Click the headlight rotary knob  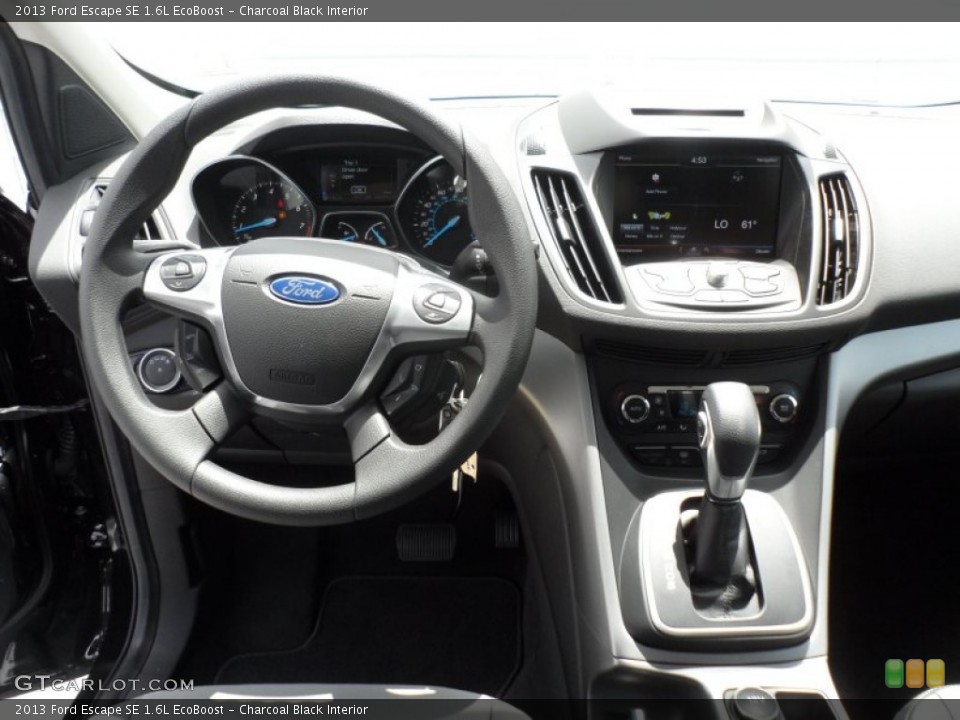[x=158, y=370]
